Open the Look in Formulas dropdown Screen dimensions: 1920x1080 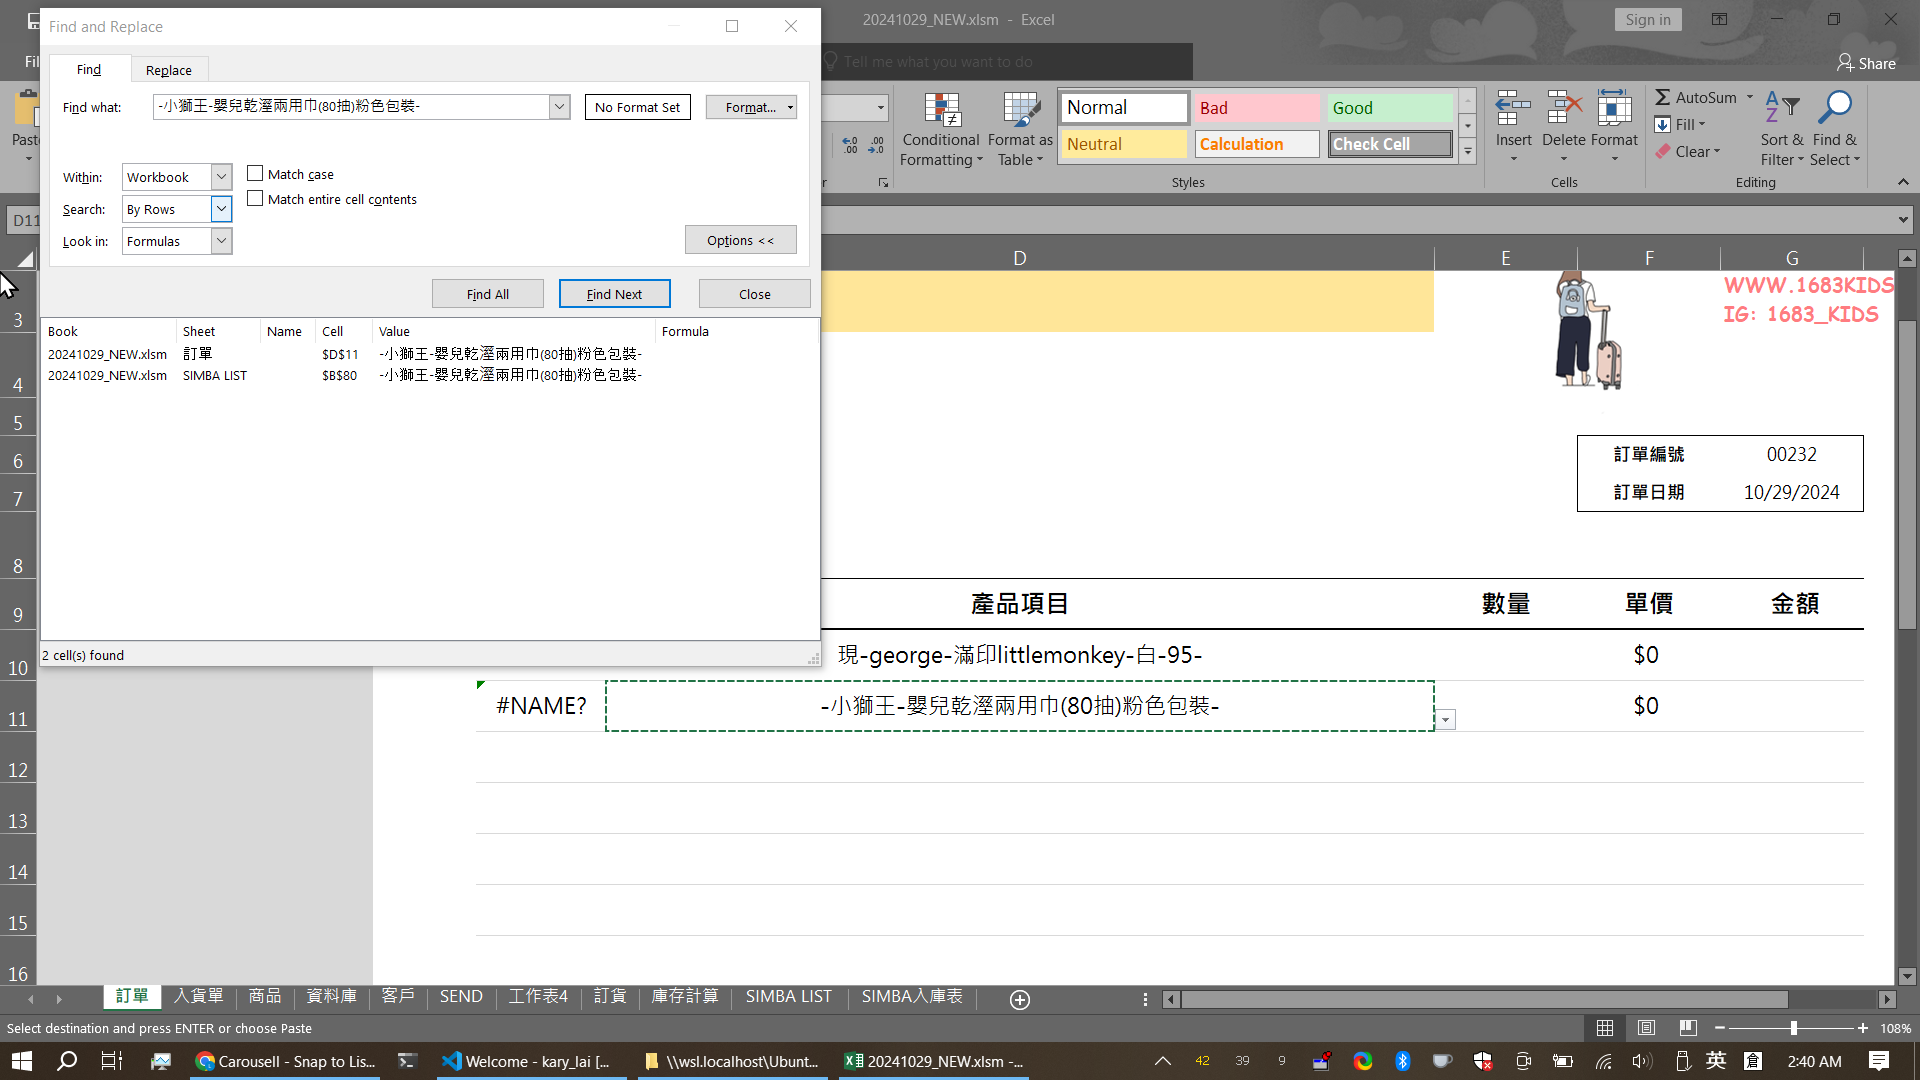coord(221,241)
